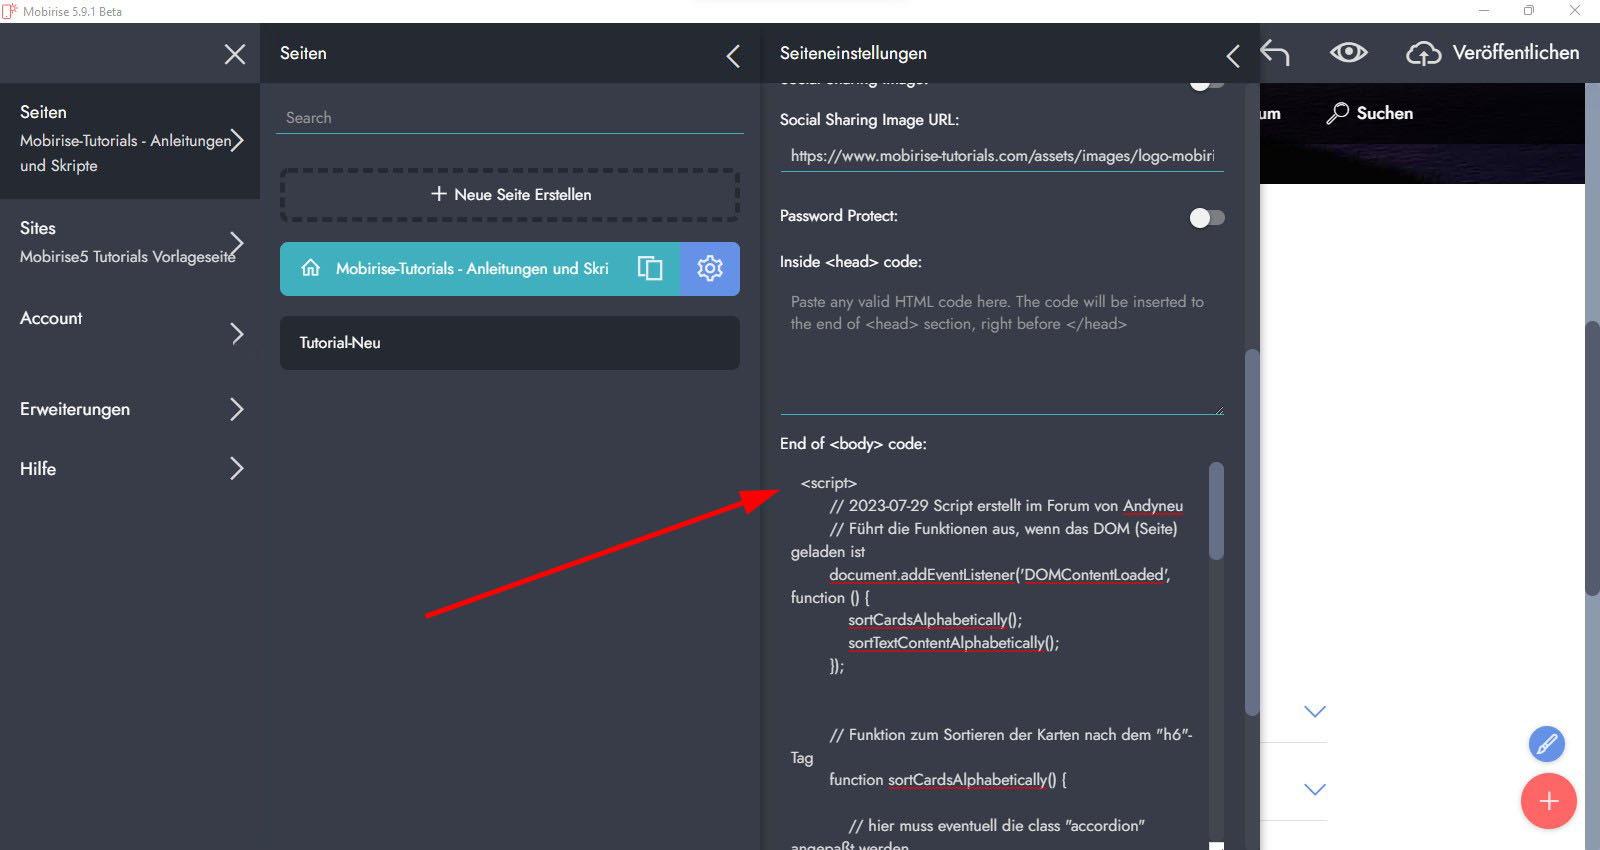Open page settings gear icon
This screenshot has height=850, width=1600.
[x=710, y=268]
